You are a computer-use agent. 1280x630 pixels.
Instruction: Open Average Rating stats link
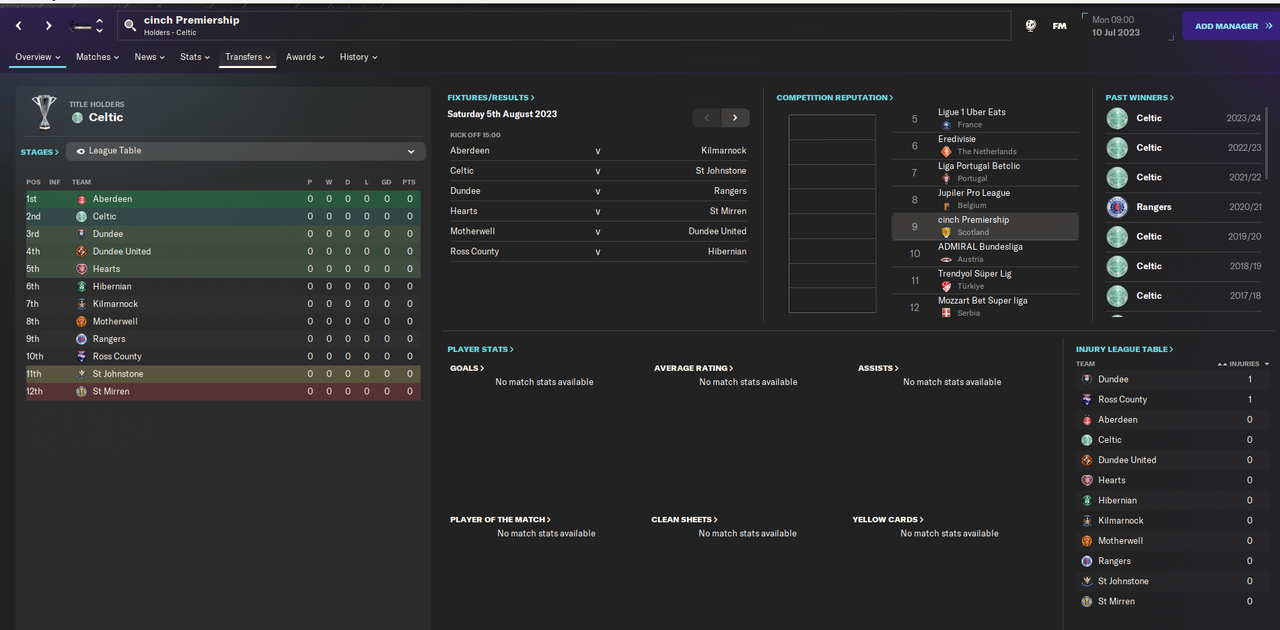694,368
